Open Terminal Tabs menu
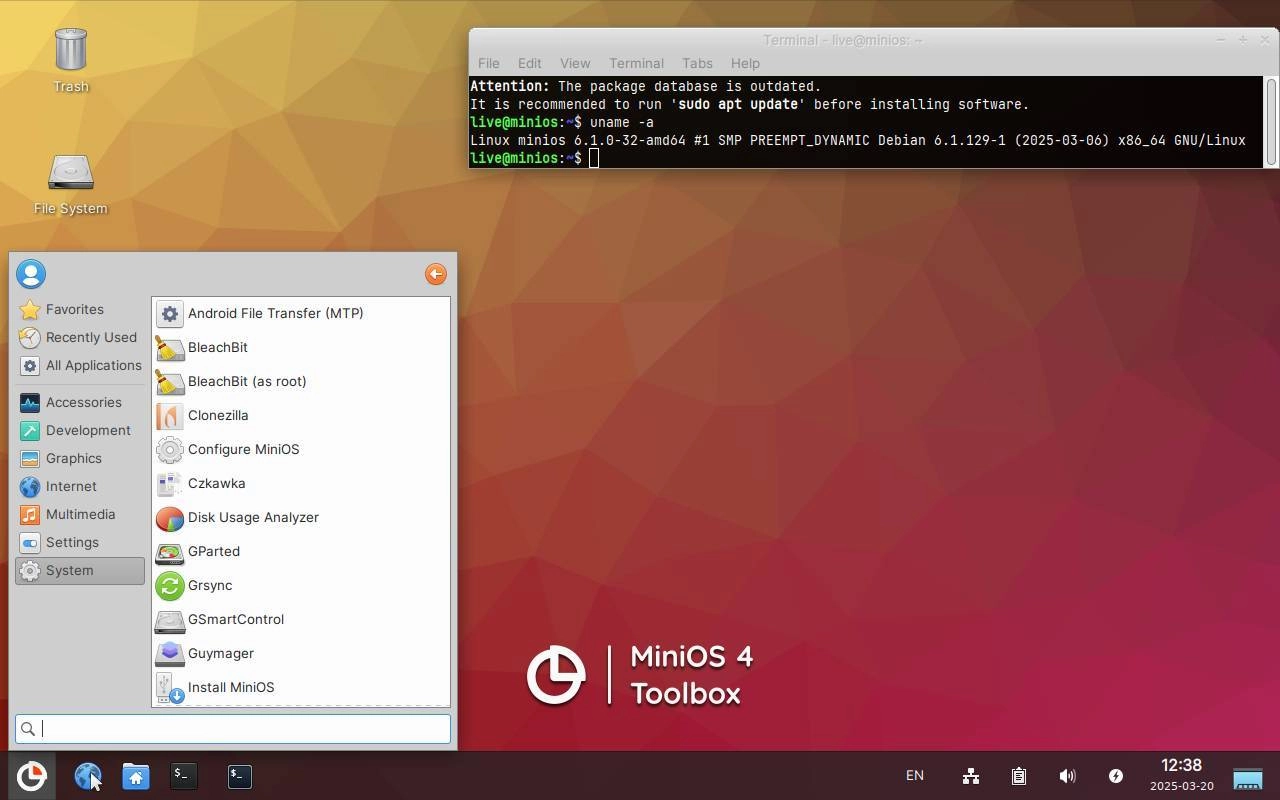Viewport: 1280px width, 800px height. tap(697, 63)
